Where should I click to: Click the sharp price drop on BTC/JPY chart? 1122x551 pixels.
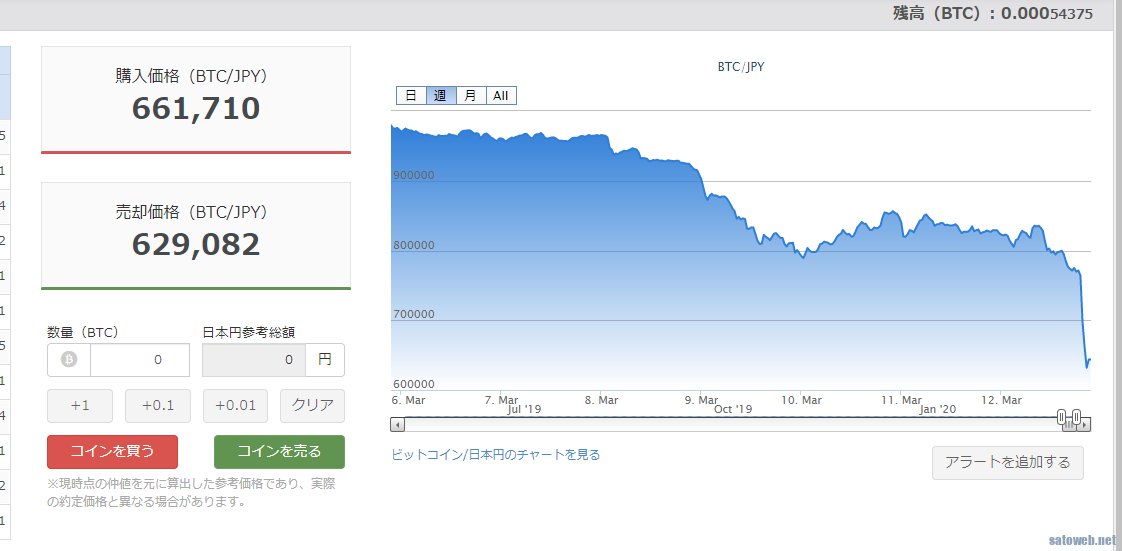click(1083, 320)
